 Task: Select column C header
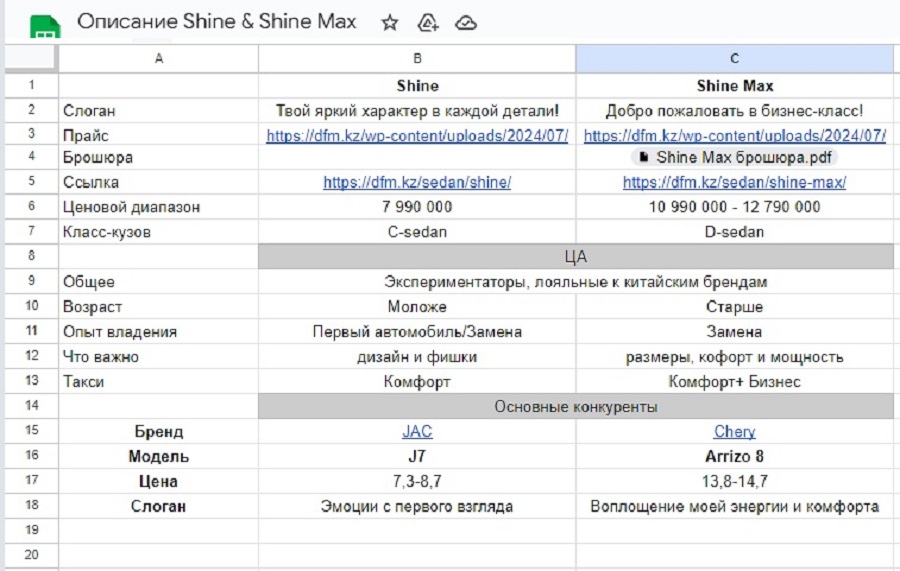[x=734, y=59]
